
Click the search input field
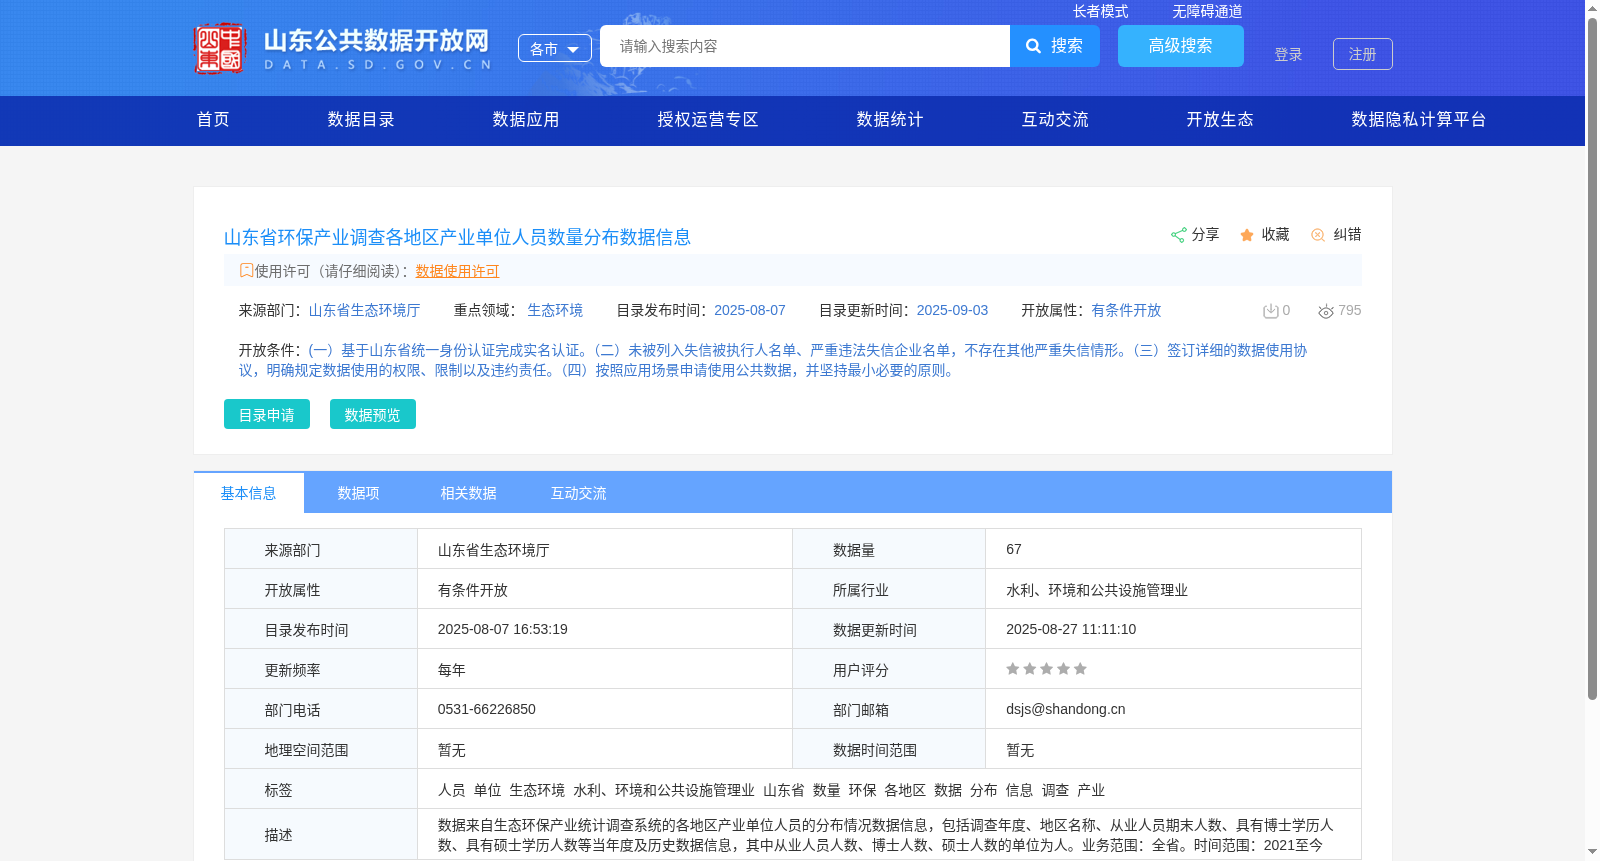point(805,46)
